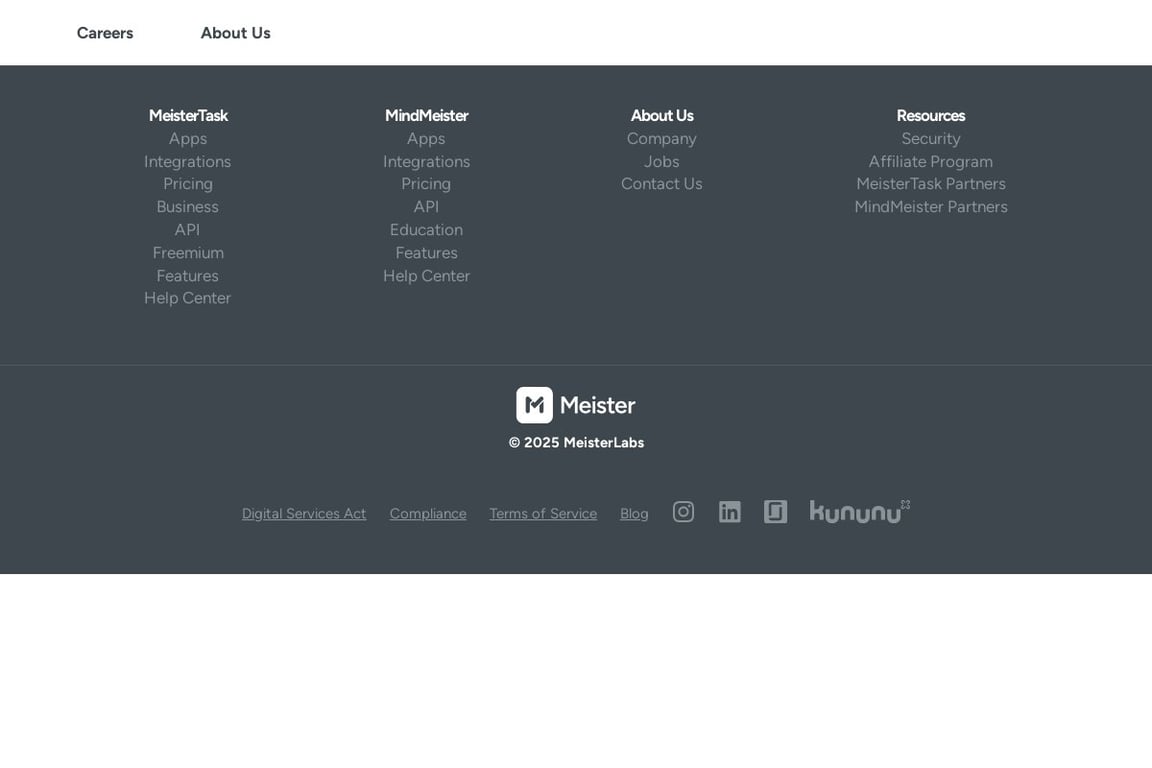Open Integrations under MeisterTask

point(187,162)
